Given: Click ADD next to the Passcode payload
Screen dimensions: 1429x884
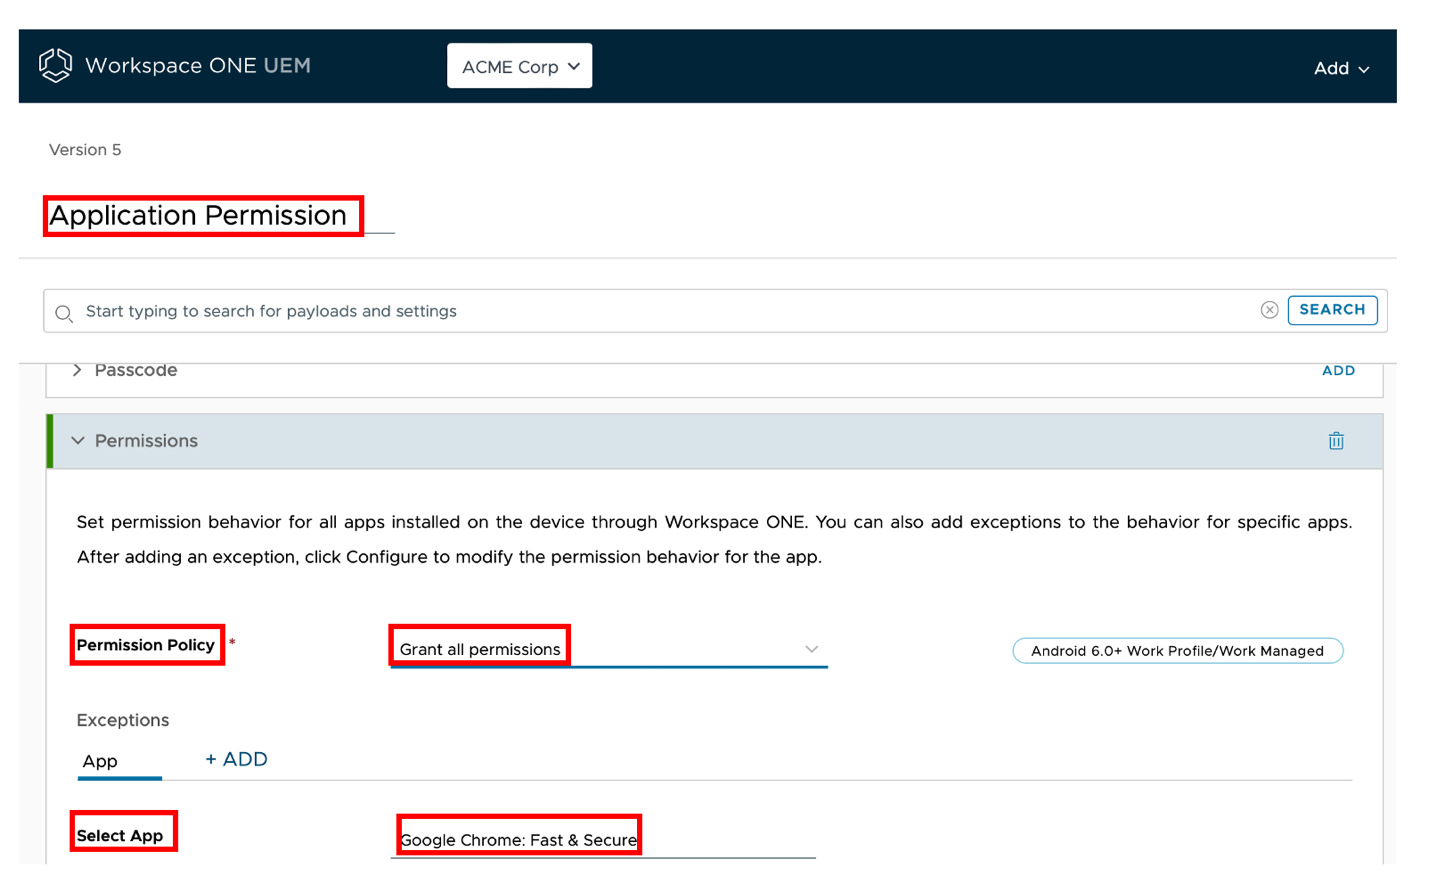Looking at the screenshot, I should pyautogui.click(x=1338, y=369).
